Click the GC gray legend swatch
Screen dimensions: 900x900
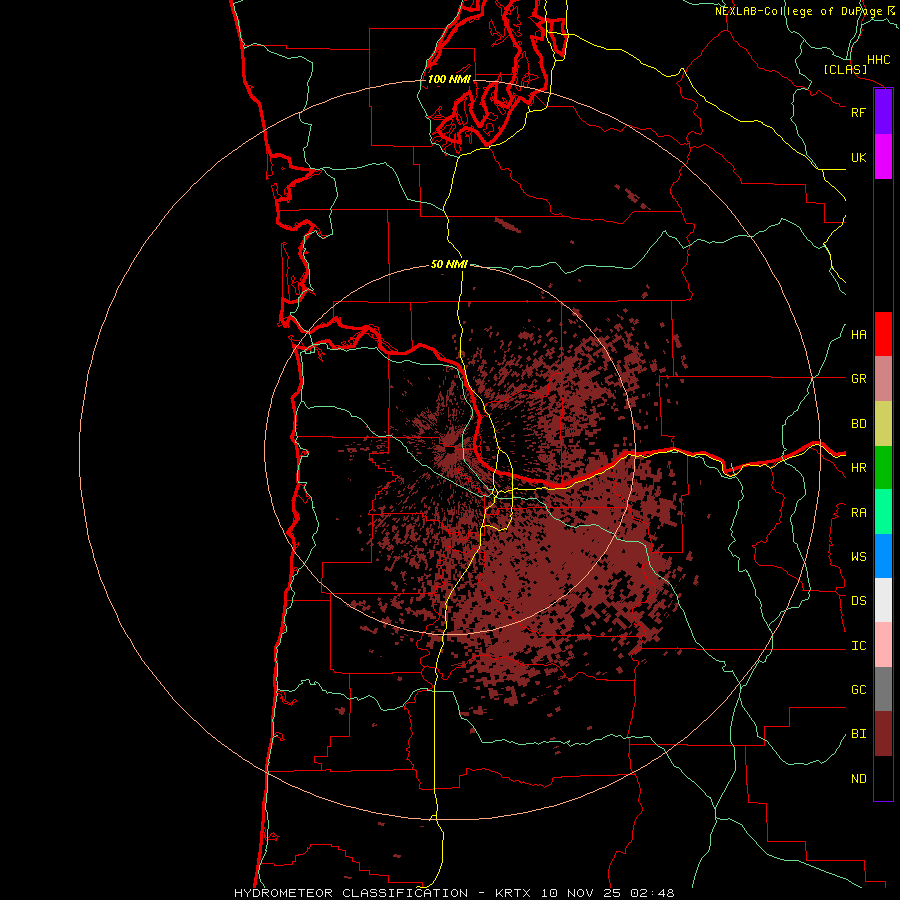pos(883,689)
